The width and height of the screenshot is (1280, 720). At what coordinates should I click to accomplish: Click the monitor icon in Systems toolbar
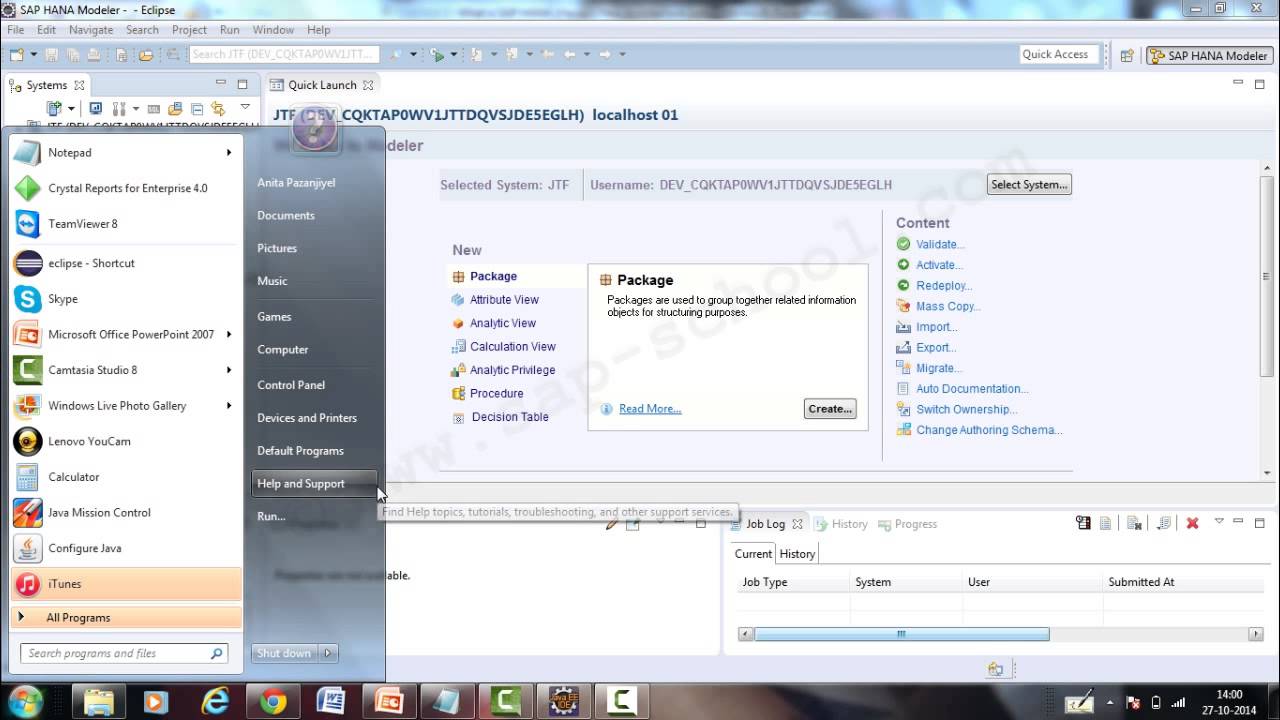(96, 108)
